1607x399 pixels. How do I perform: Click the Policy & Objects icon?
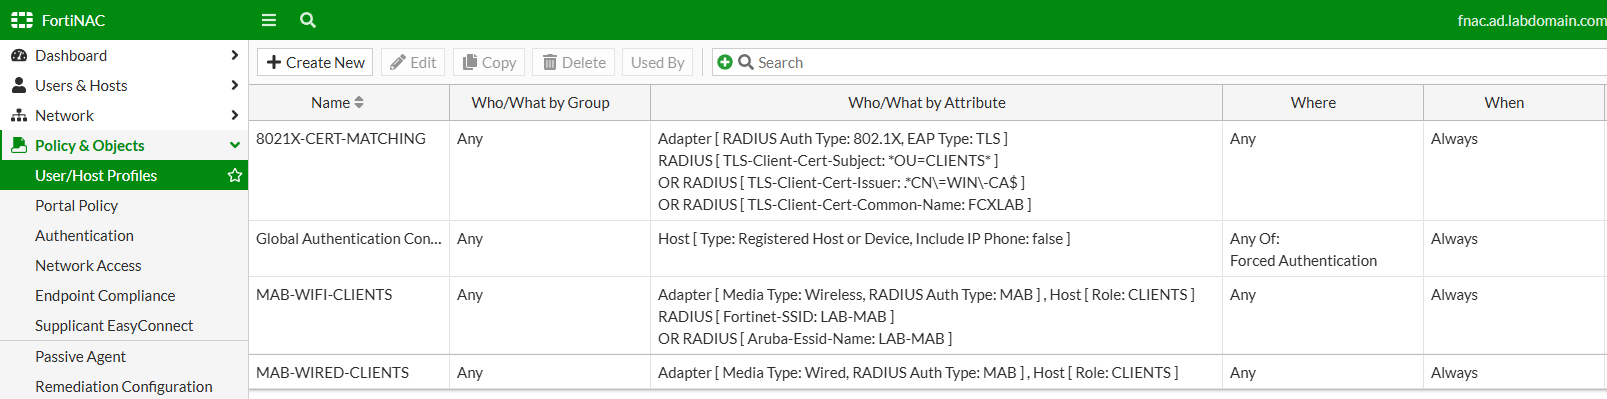[x=19, y=146]
